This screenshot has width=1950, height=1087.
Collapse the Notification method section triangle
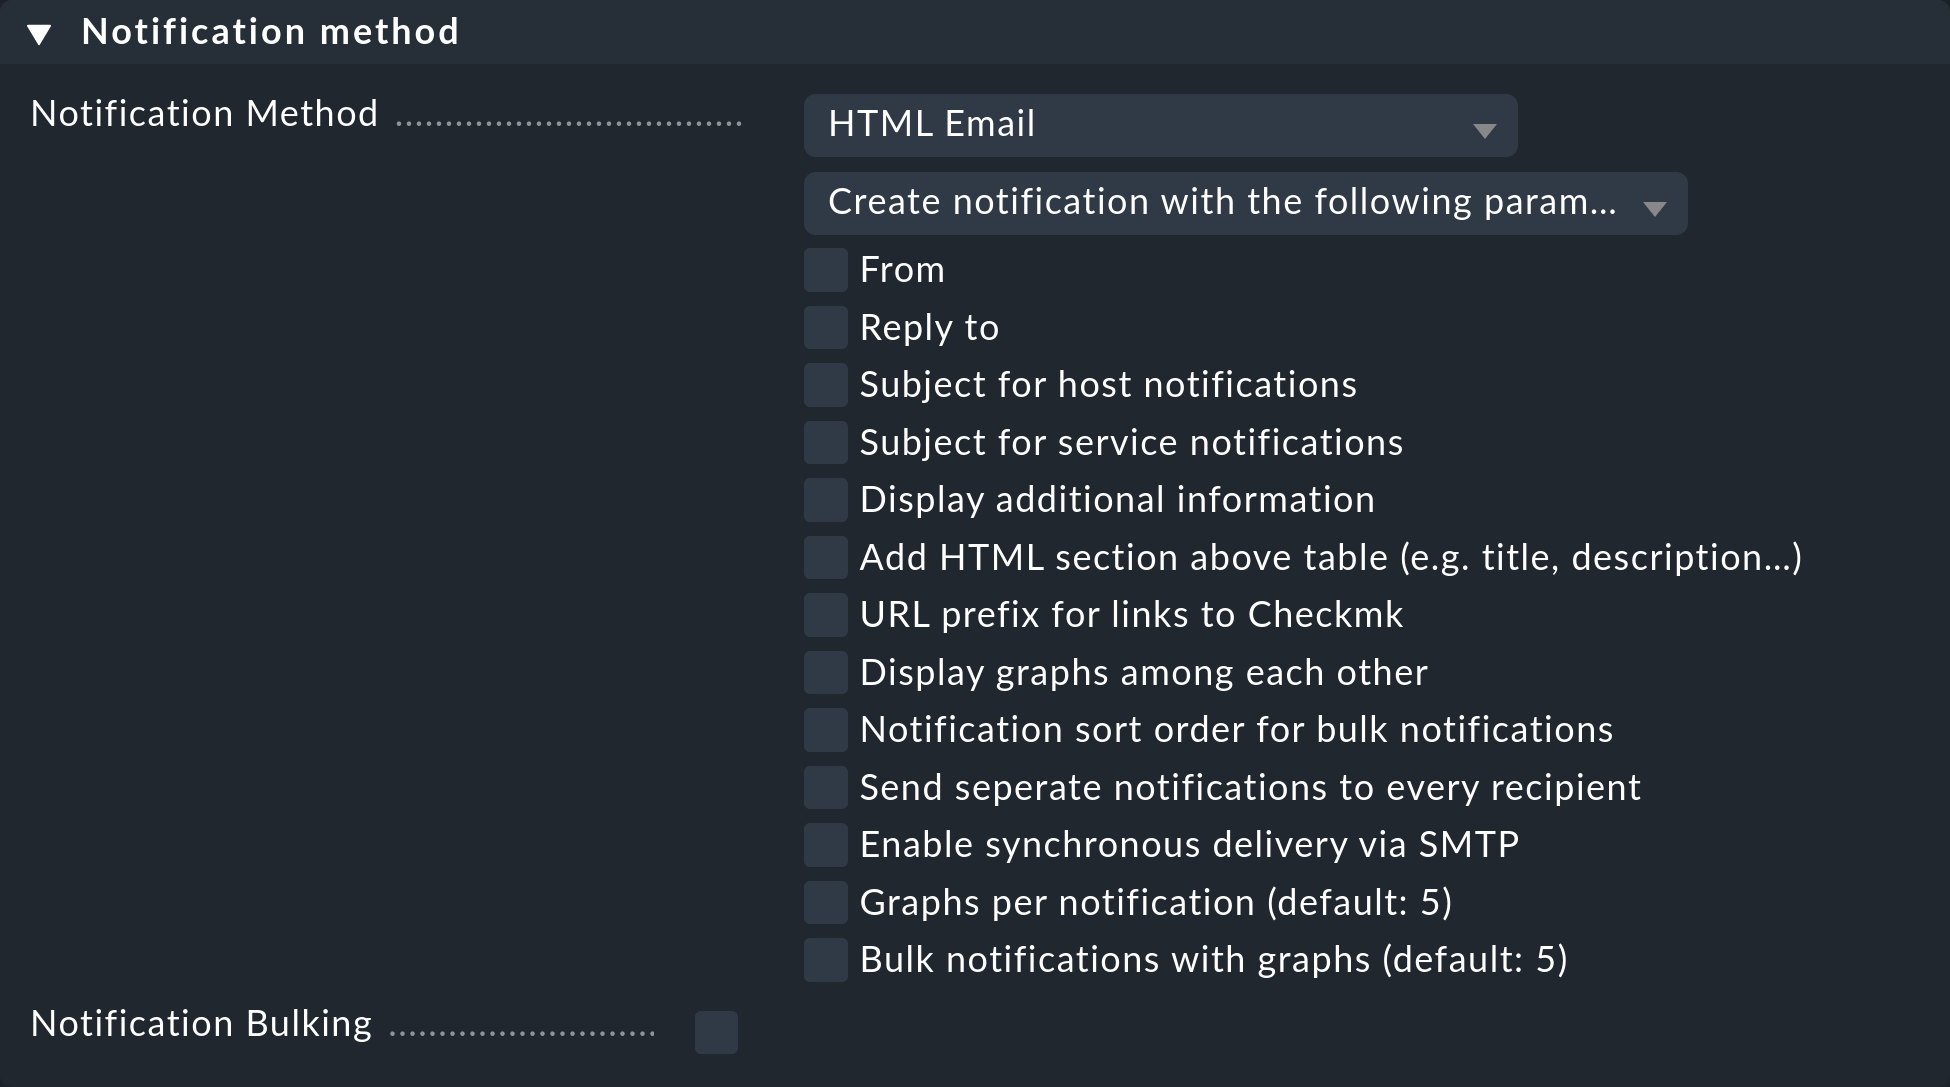[x=39, y=35]
